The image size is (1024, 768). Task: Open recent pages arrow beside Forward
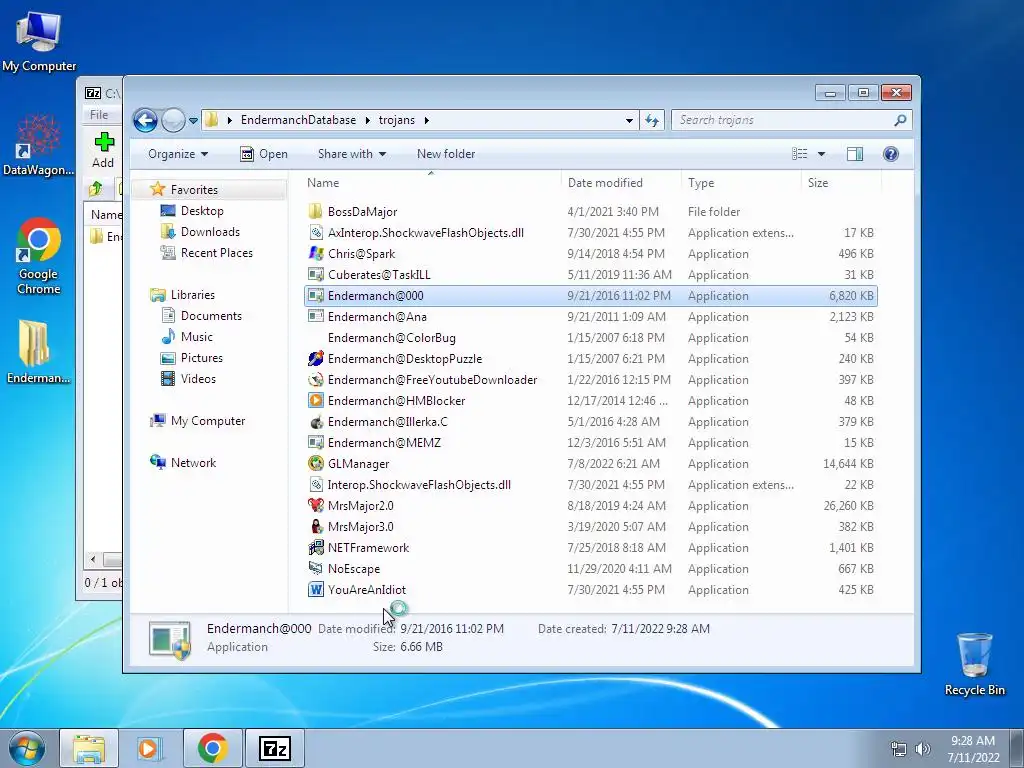coord(193,121)
